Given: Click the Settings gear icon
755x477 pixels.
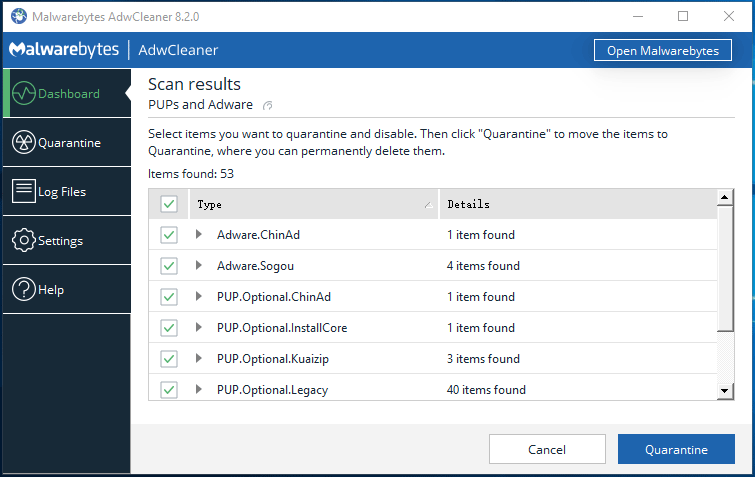Looking at the screenshot, I should point(24,240).
